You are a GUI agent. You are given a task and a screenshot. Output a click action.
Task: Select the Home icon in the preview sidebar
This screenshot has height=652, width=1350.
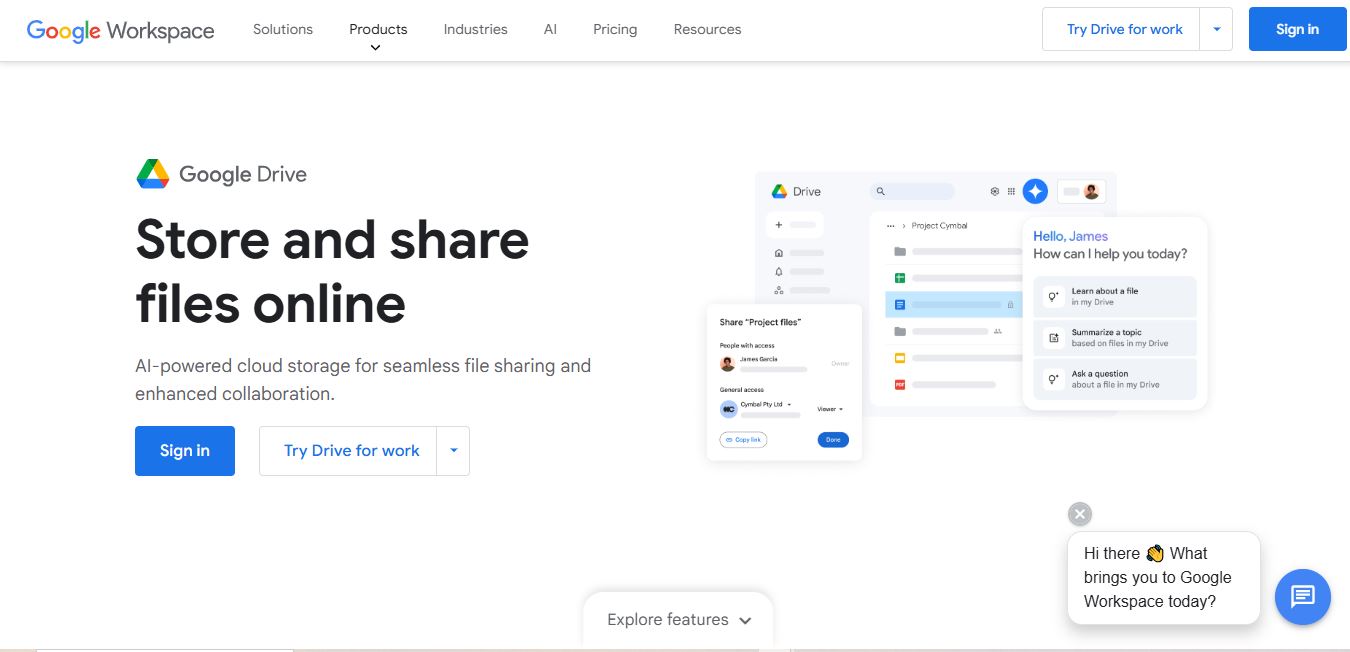click(x=779, y=253)
